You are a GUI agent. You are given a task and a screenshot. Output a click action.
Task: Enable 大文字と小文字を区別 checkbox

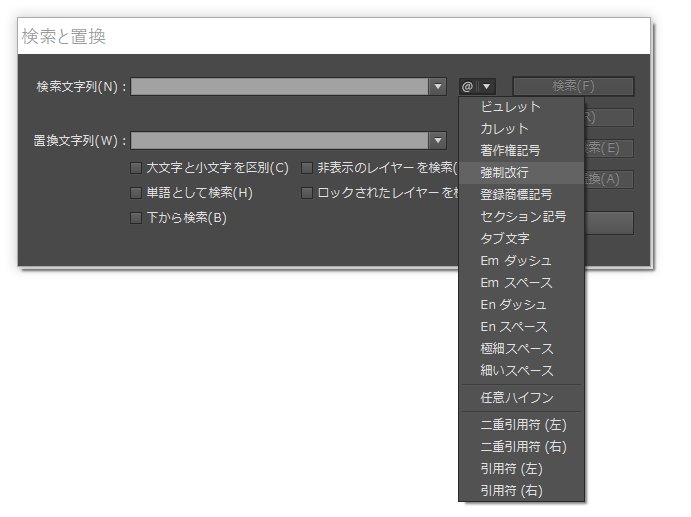pyautogui.click(x=136, y=168)
